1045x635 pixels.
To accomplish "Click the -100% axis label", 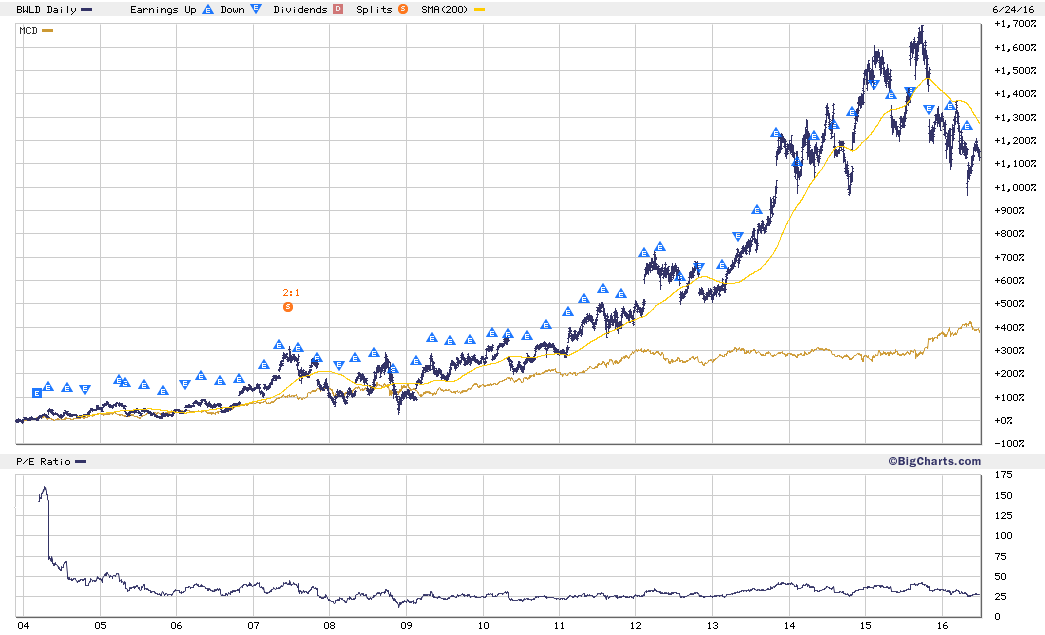I will [x=1009, y=443].
